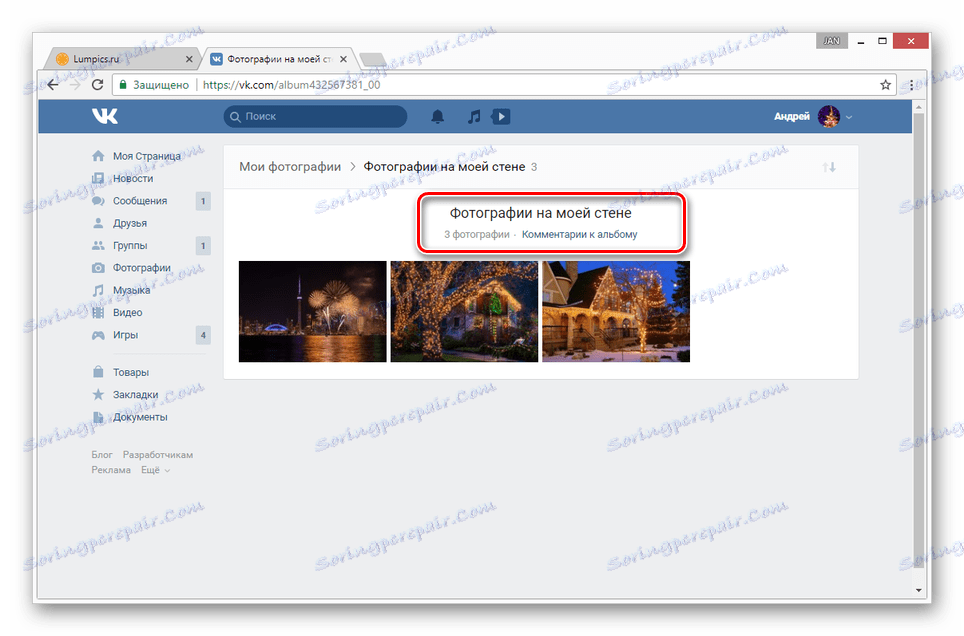Go back via Мои фотографии breadcrumb
The width and height of the screenshot is (964, 636).
click(290, 166)
